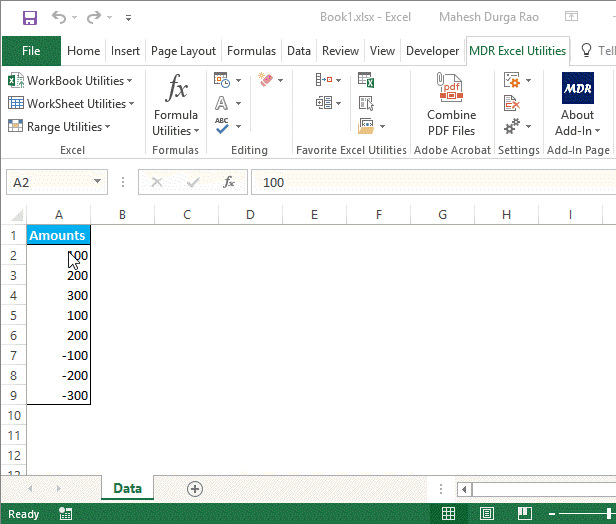Open the Redo history dropdown arrow
616x524 pixels.
pyautogui.click(x=110, y=18)
